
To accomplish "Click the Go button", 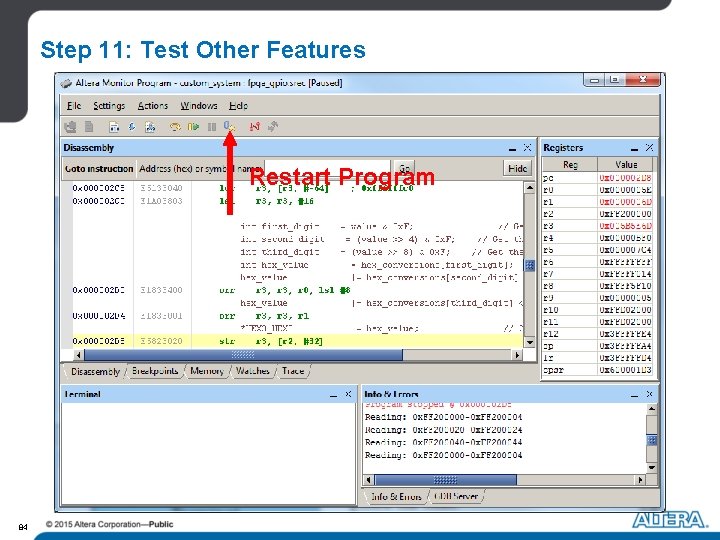I will pyautogui.click(x=404, y=169).
